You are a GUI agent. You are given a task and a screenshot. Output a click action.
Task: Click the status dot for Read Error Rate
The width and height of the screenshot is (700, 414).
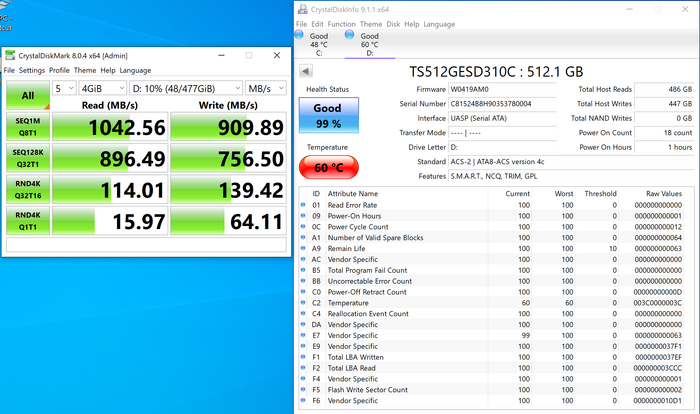[303, 205]
